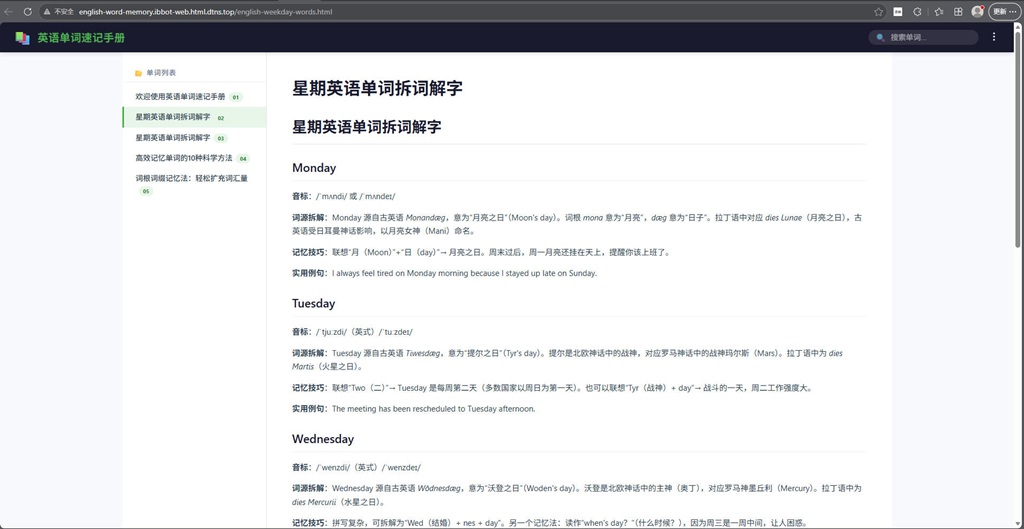Click the browser back arrow
This screenshot has width=1024, height=529.
click(x=9, y=12)
